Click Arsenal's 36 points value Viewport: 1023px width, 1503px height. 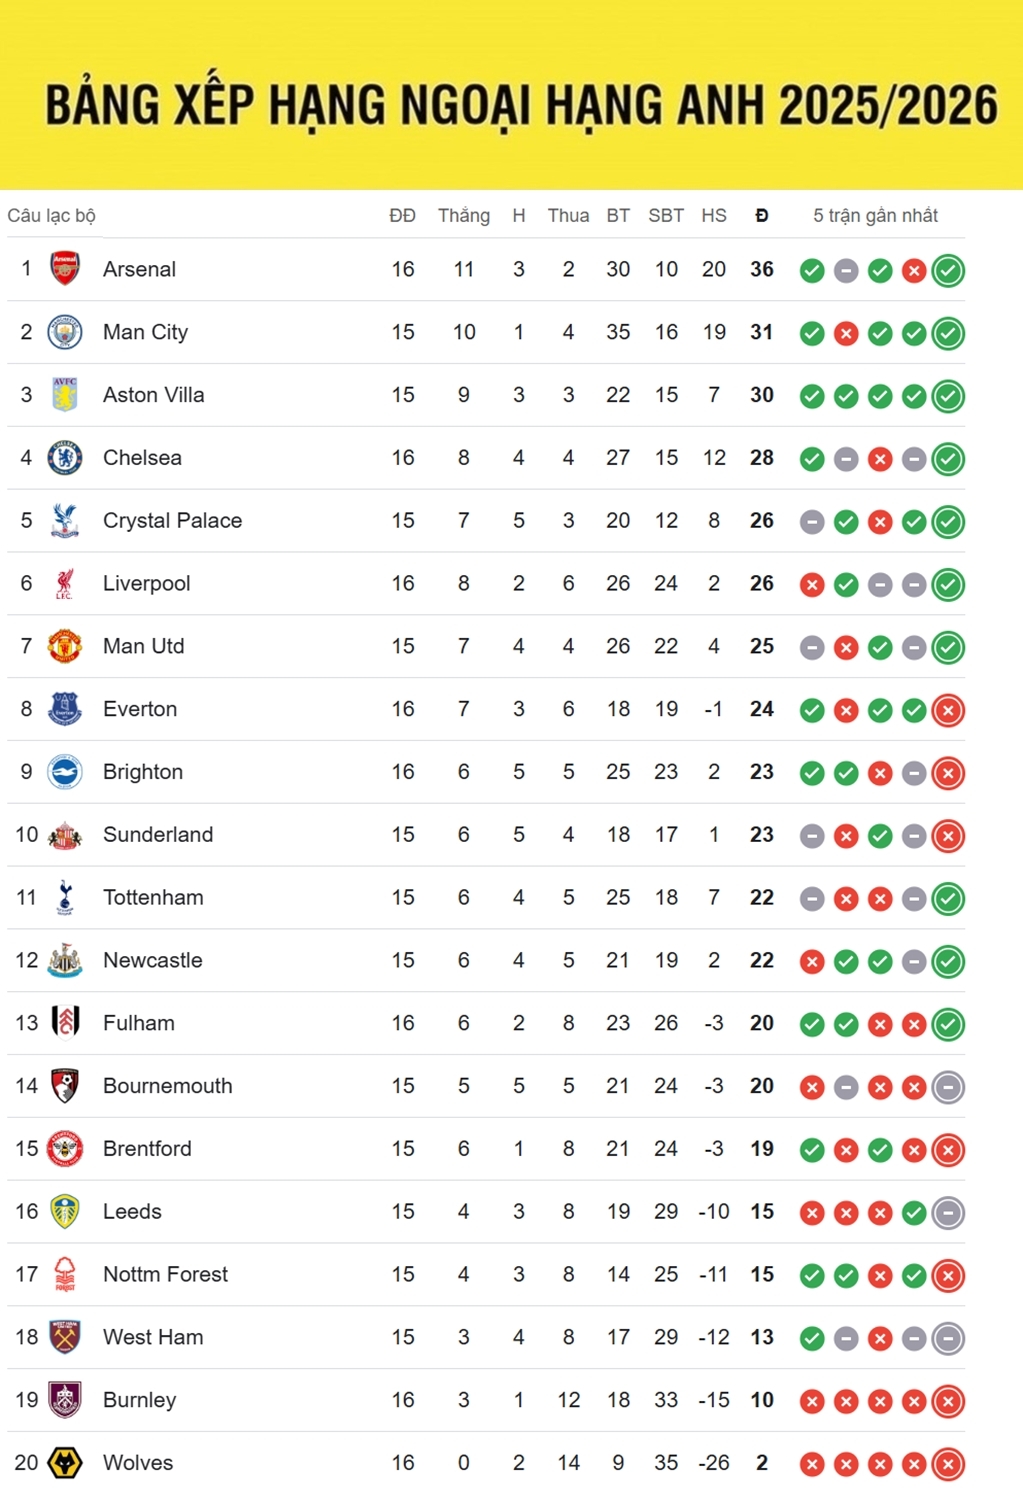(762, 269)
